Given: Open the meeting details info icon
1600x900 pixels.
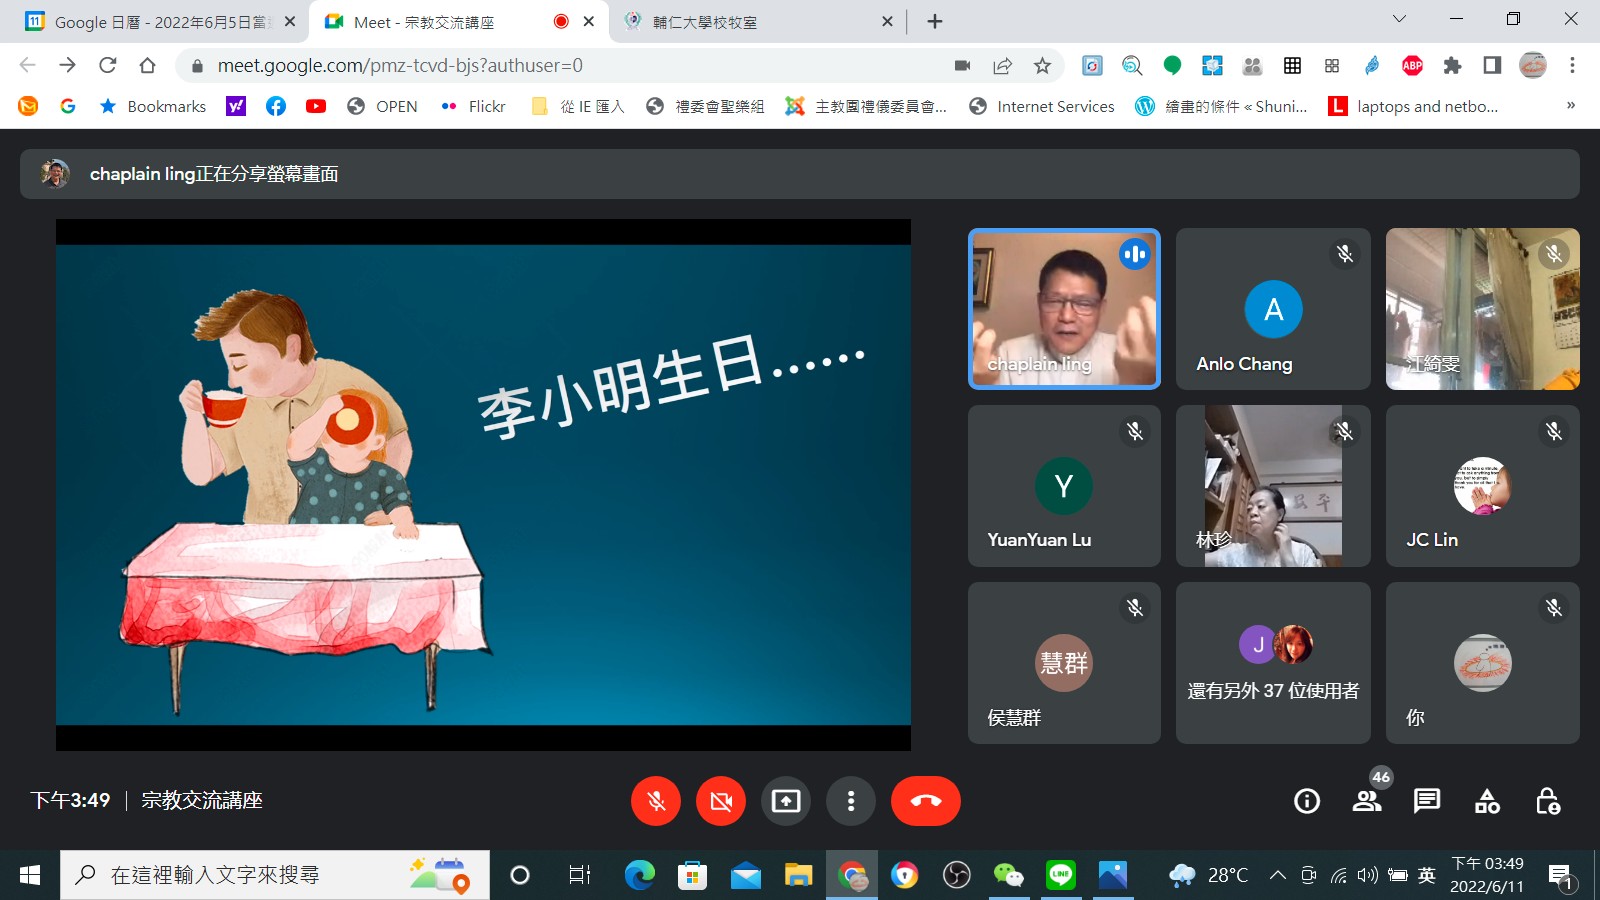Looking at the screenshot, I should click(1307, 801).
